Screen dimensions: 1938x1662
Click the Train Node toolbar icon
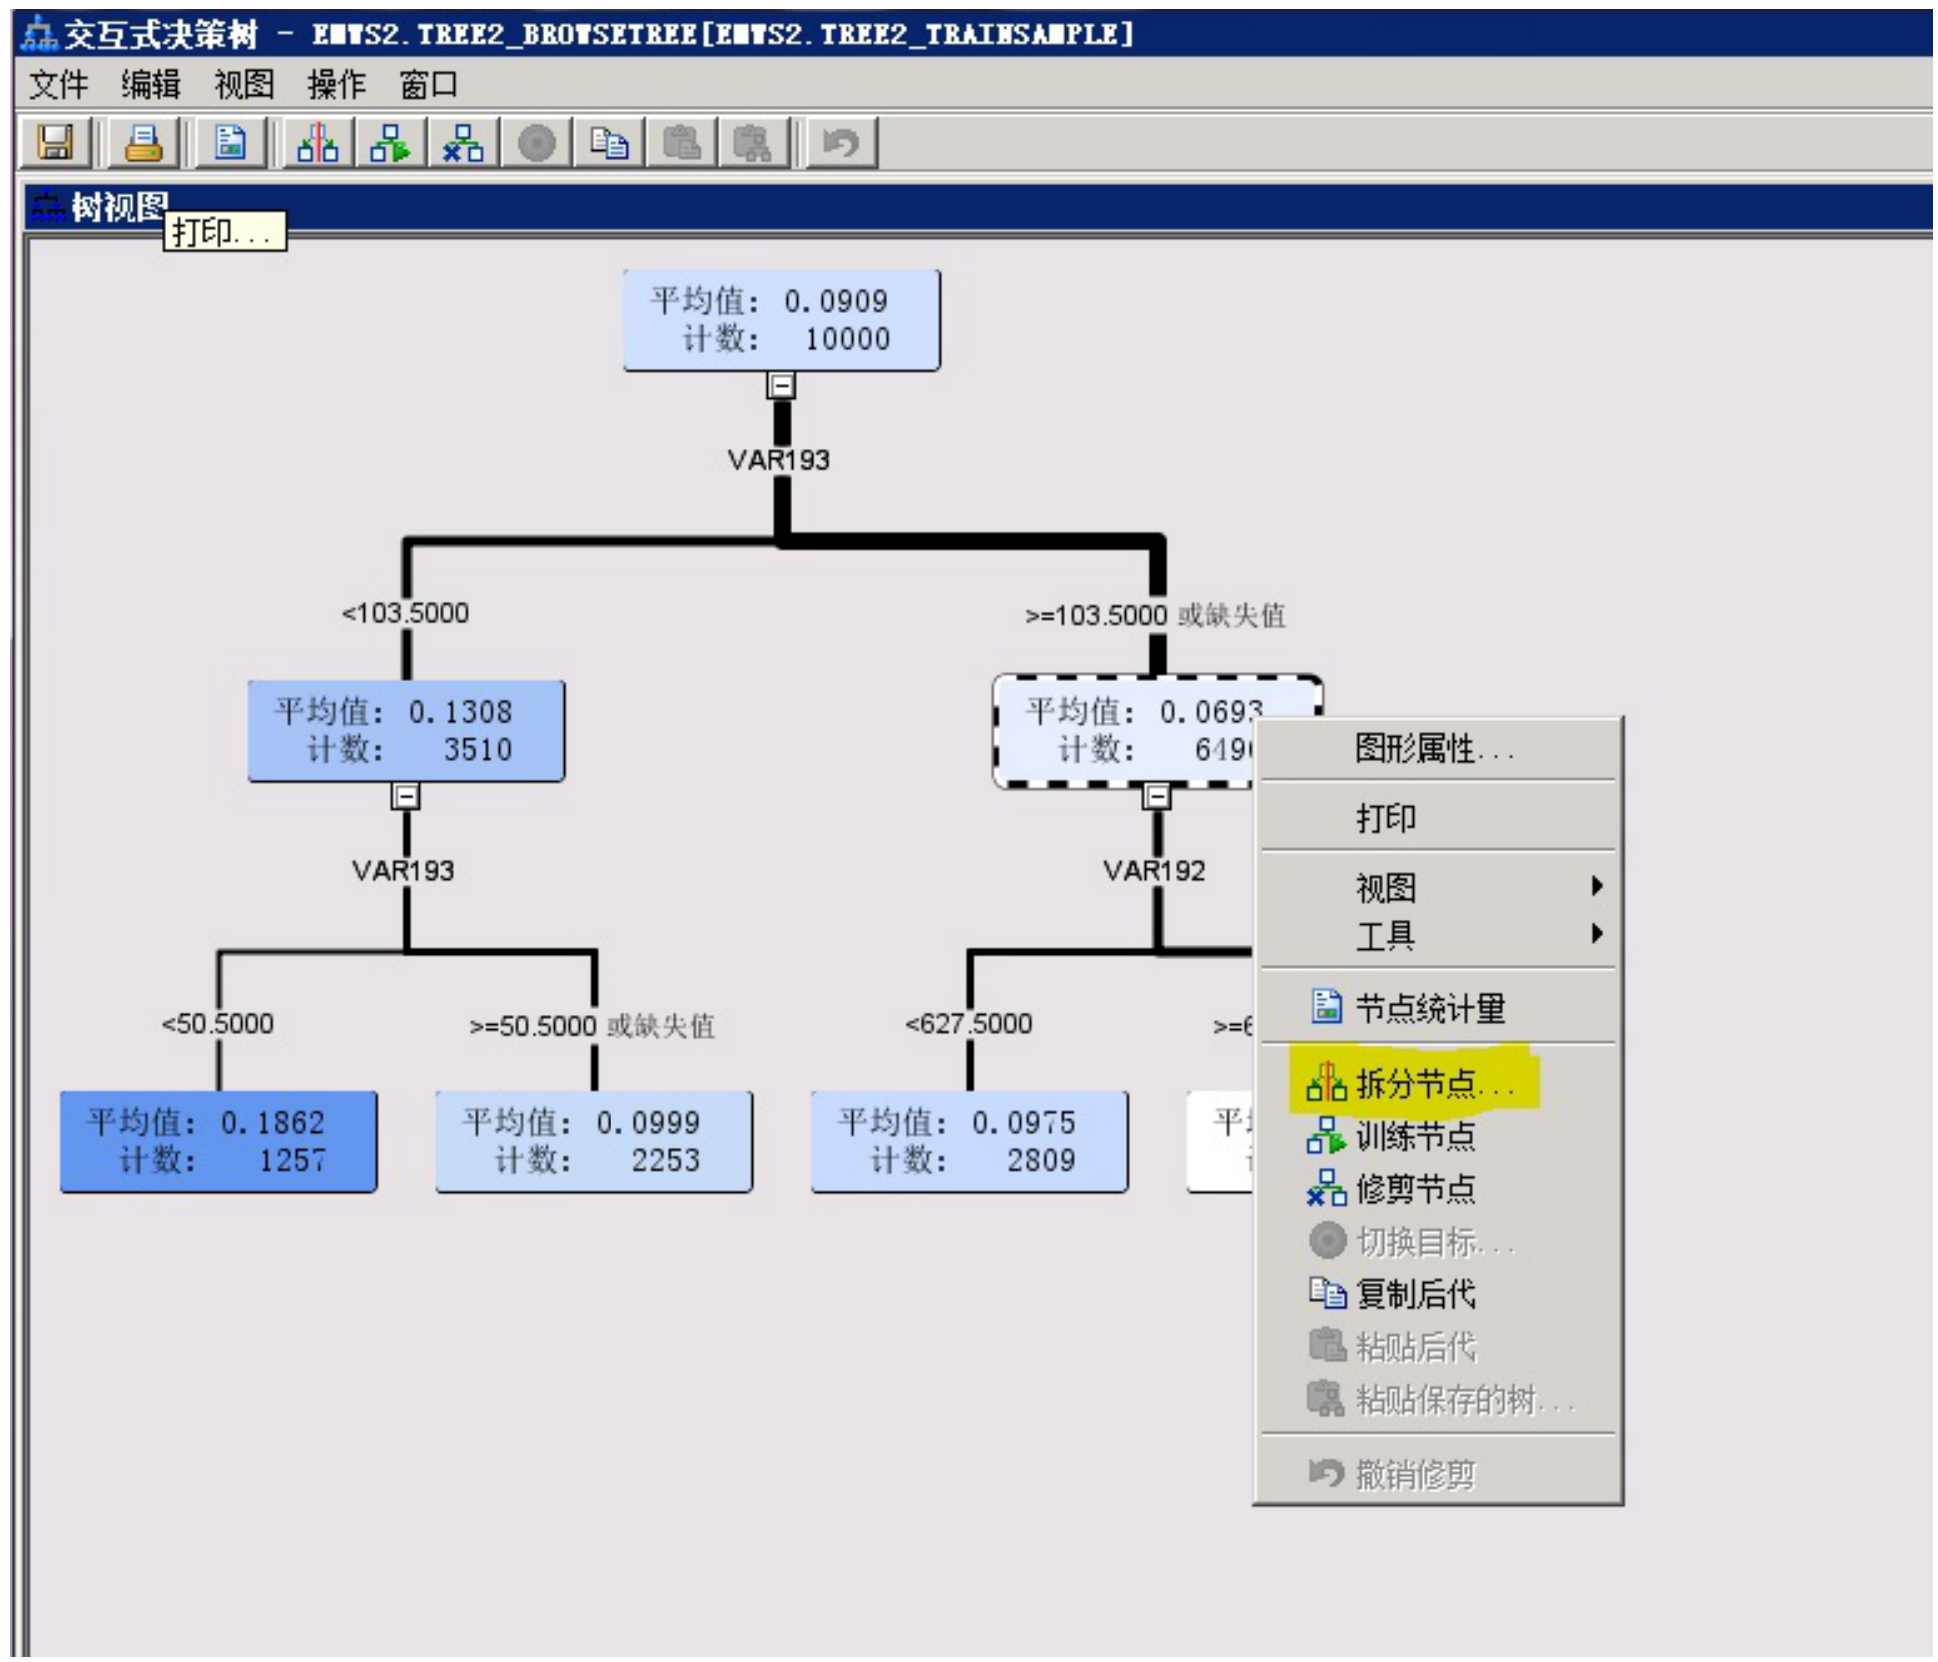click(x=390, y=143)
